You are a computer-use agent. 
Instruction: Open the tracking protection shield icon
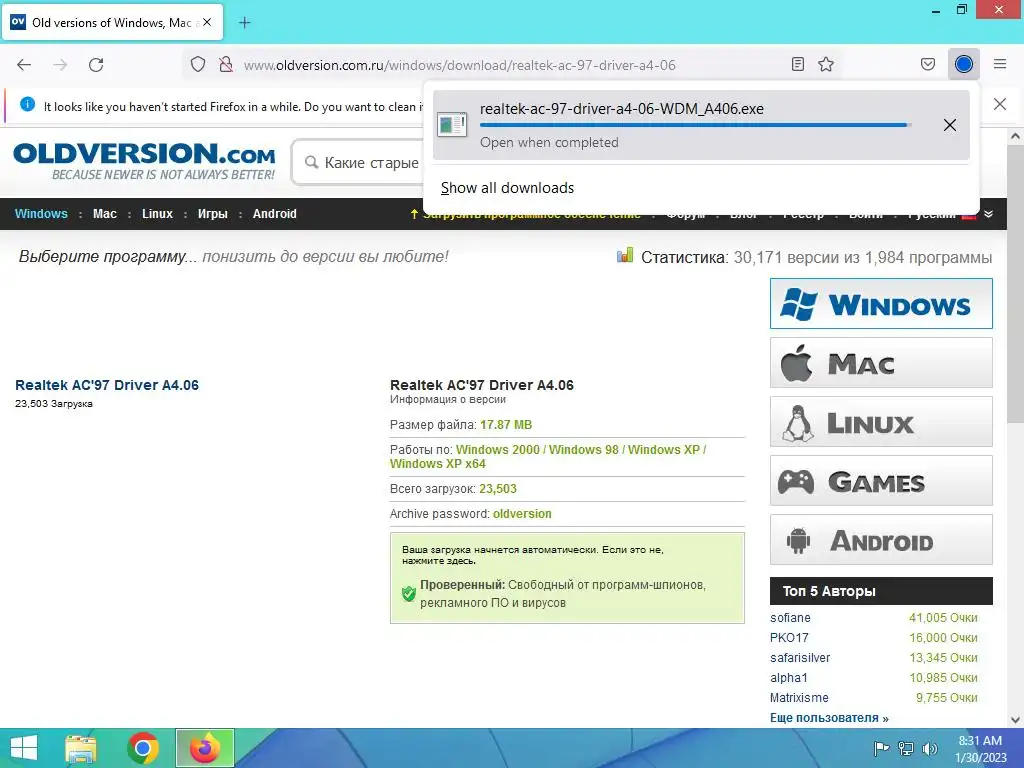coord(198,65)
